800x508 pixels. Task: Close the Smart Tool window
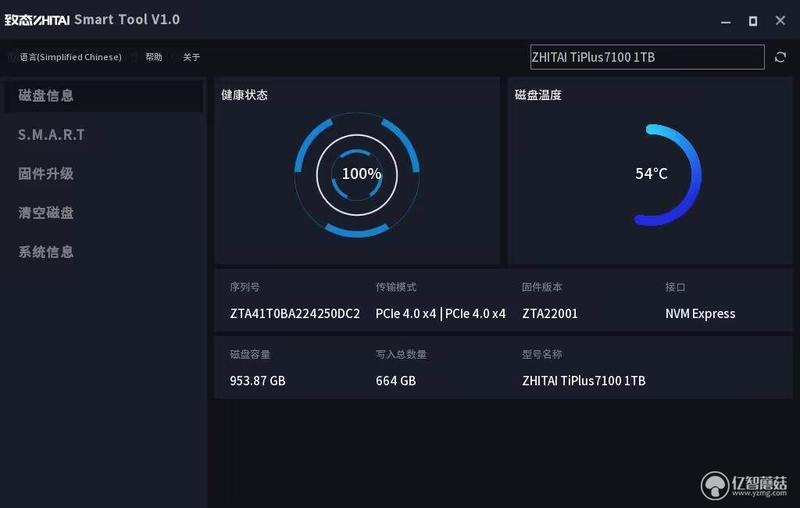click(780, 20)
